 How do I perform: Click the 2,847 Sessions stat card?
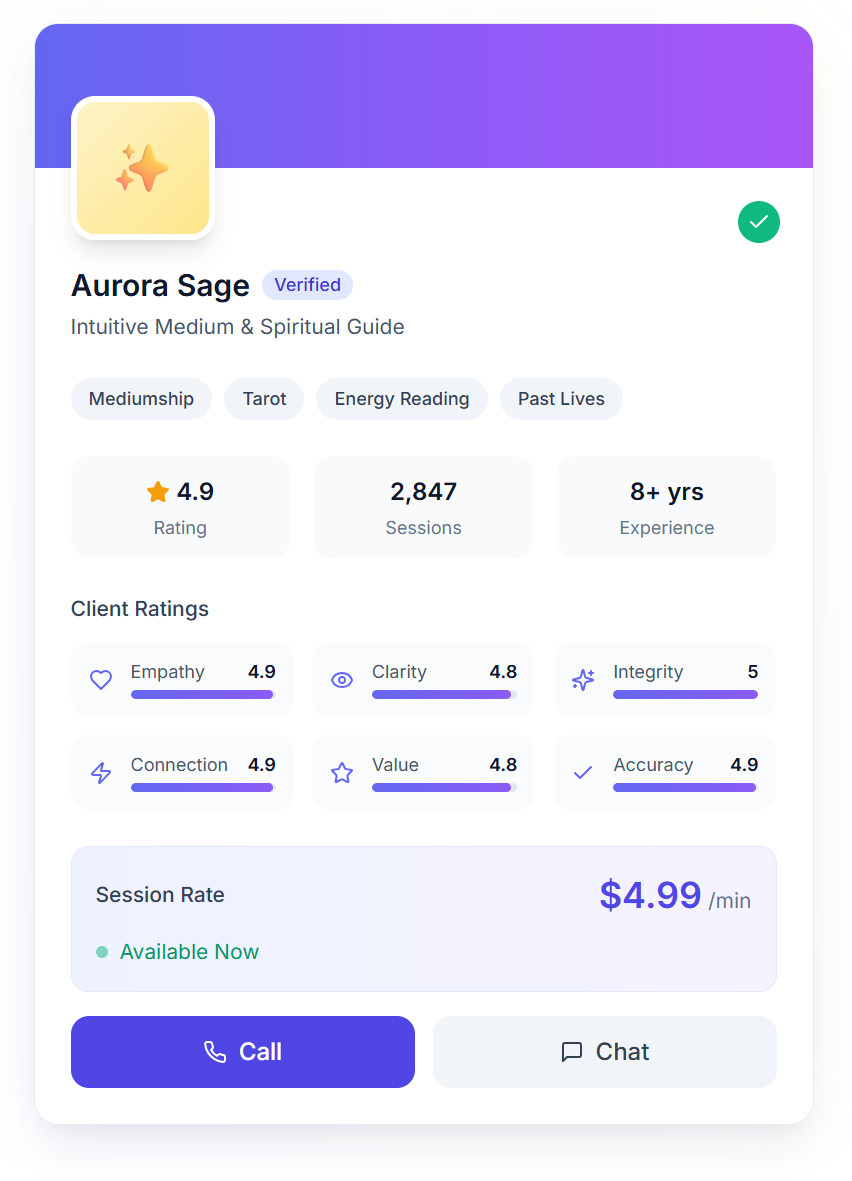pos(423,507)
